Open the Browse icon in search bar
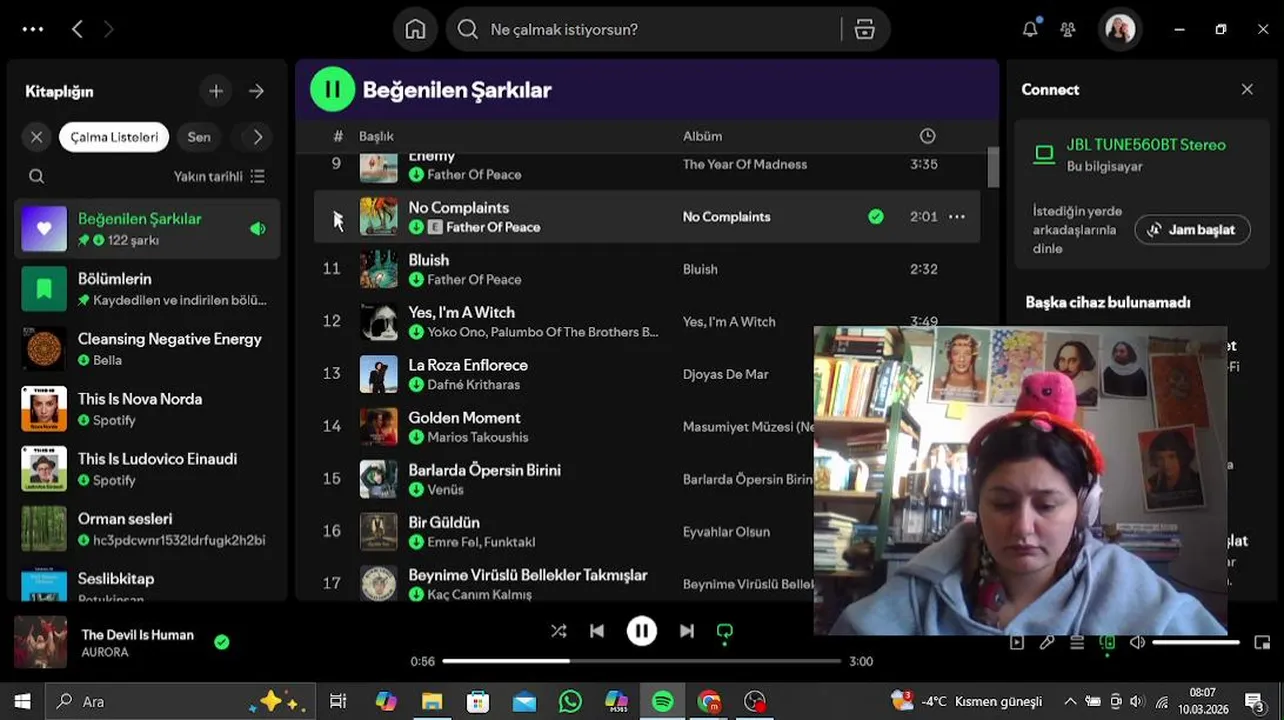Screen dimensions: 1284x720 tap(865, 29)
